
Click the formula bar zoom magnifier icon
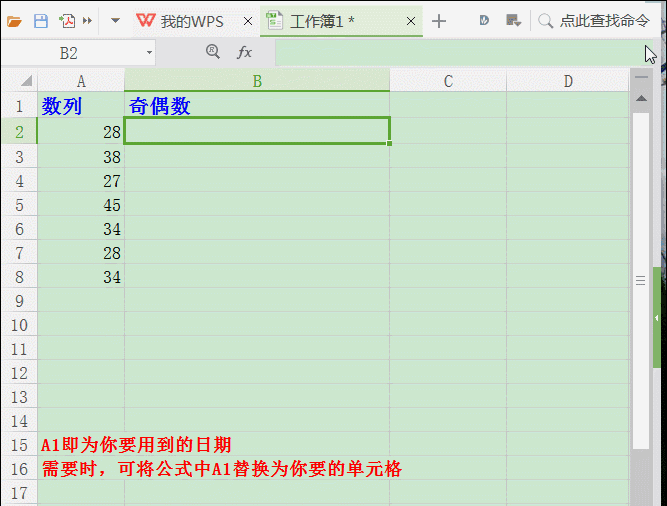coord(213,52)
